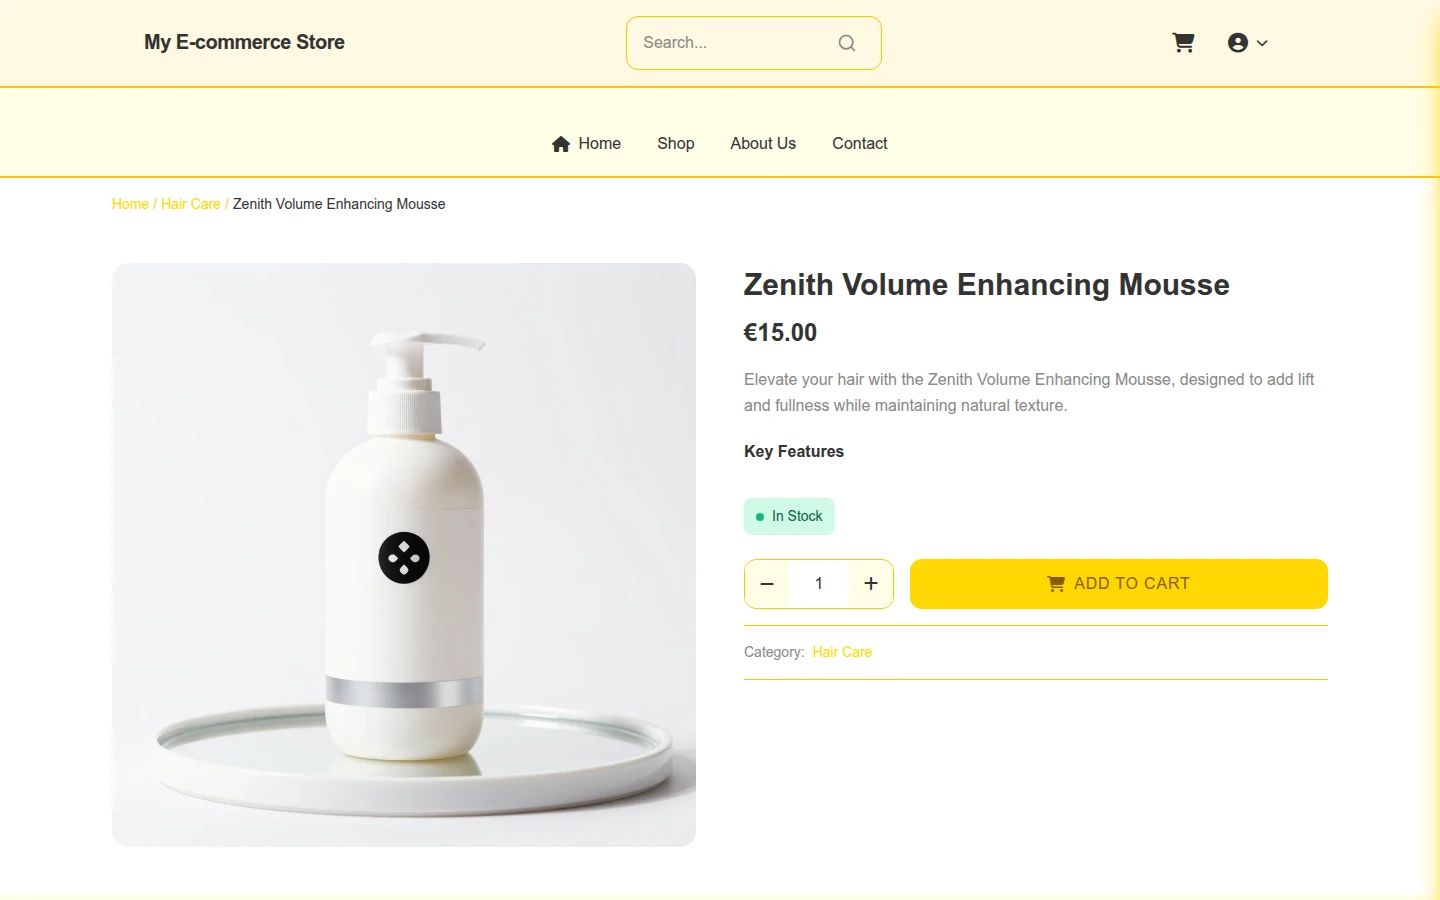The width and height of the screenshot is (1440, 900).
Task: Click the user account avatar icon
Action: (1238, 43)
